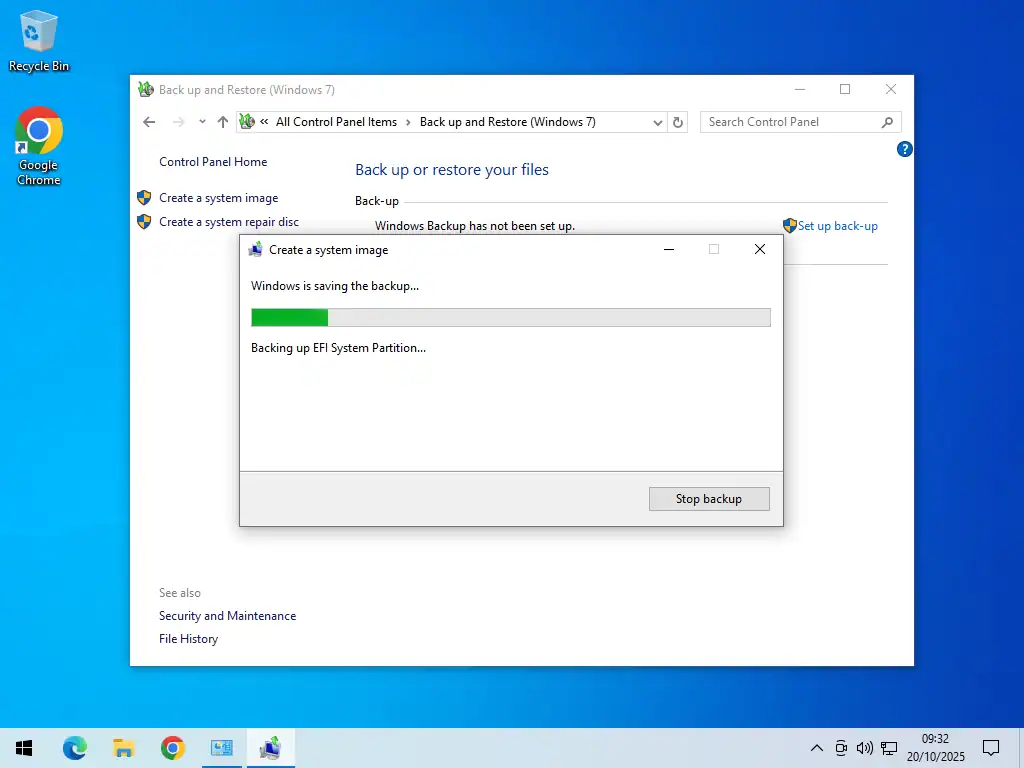
Task: Show hidden icons in the system tray
Action: point(817,747)
